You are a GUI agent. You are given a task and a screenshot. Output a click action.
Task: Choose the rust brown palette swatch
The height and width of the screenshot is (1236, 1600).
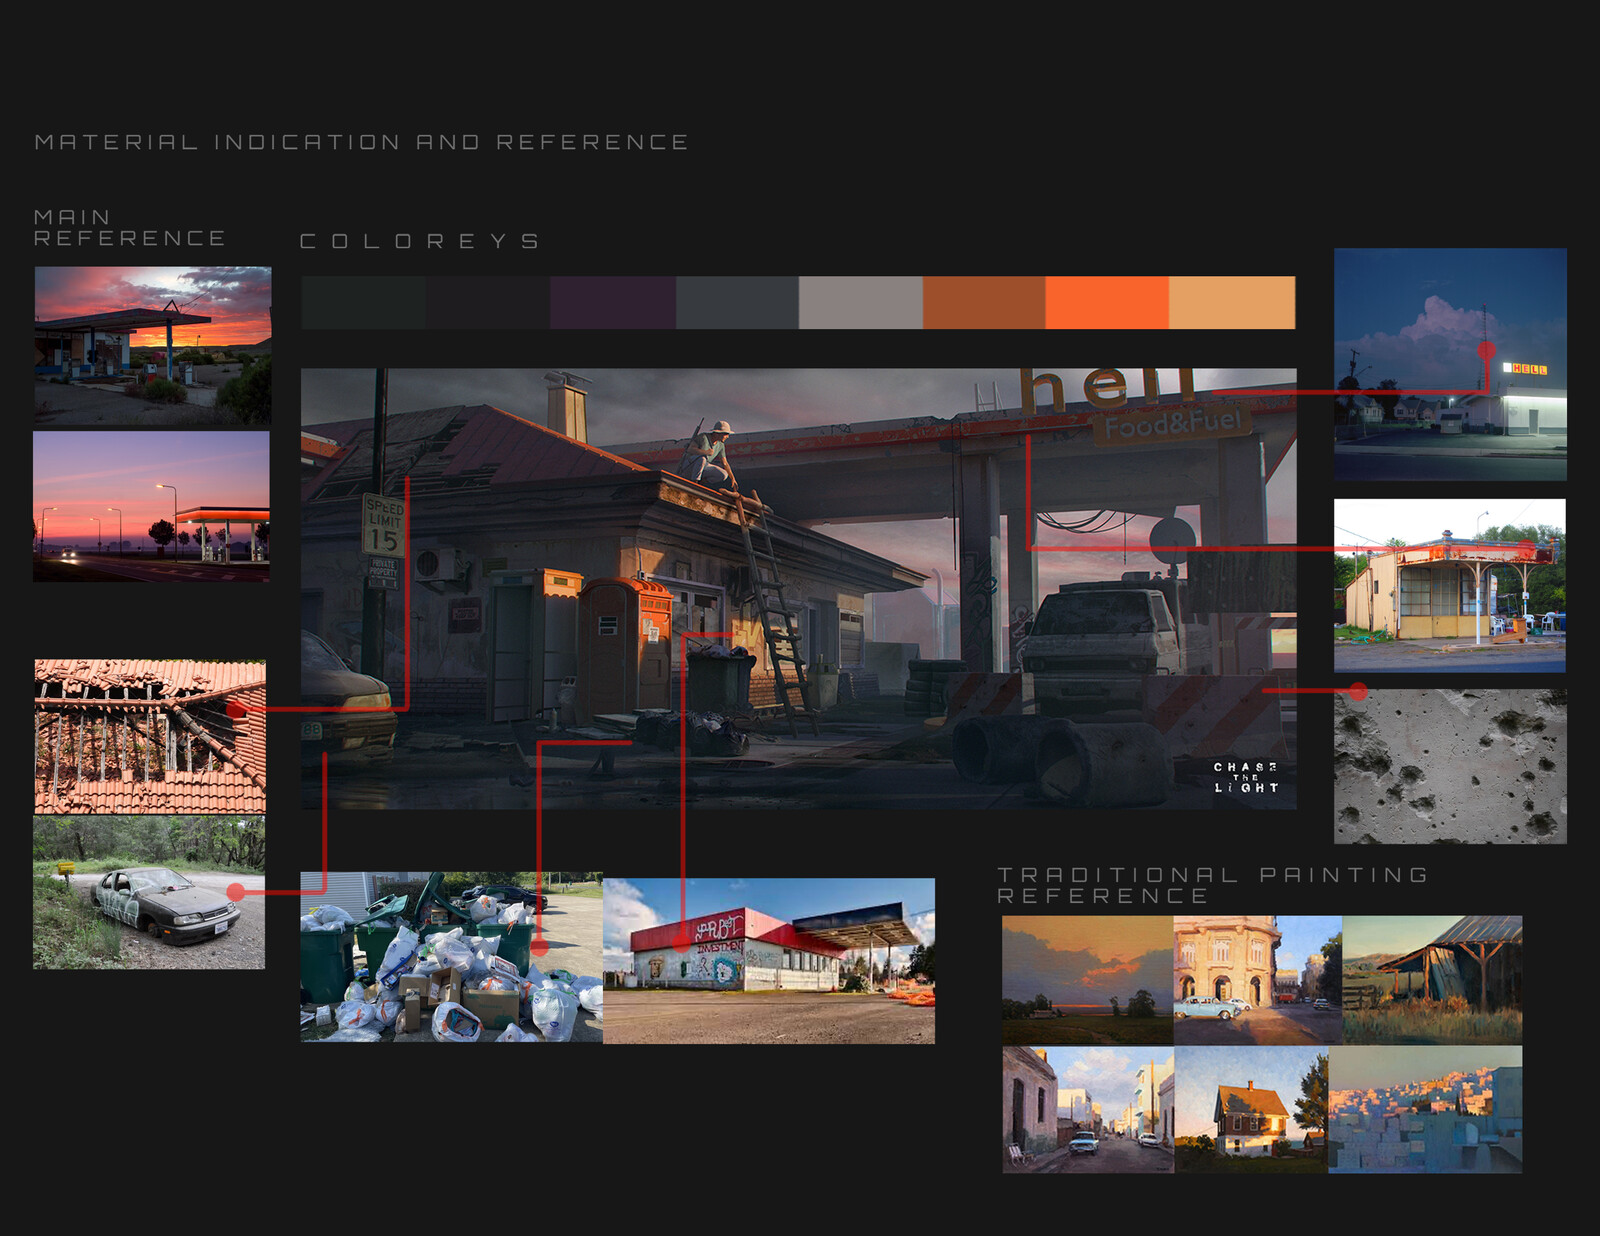pos(983,302)
